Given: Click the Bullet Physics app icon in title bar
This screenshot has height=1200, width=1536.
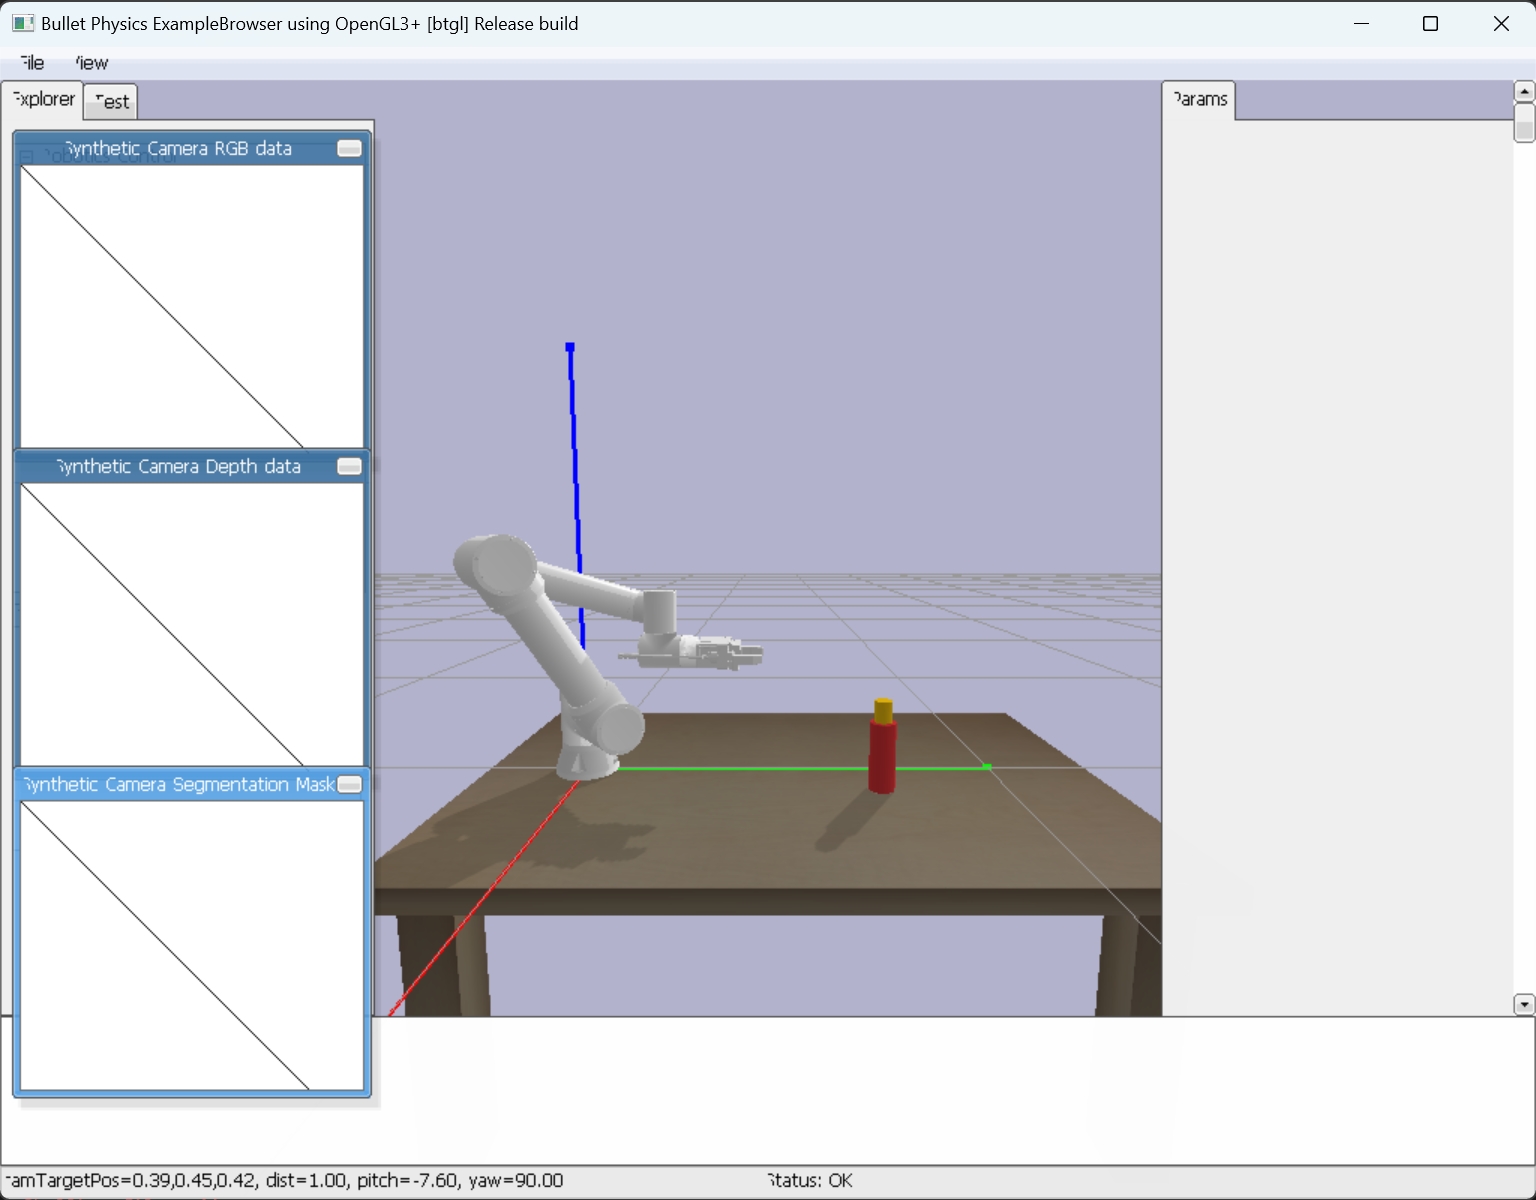Looking at the screenshot, I should click(x=23, y=23).
